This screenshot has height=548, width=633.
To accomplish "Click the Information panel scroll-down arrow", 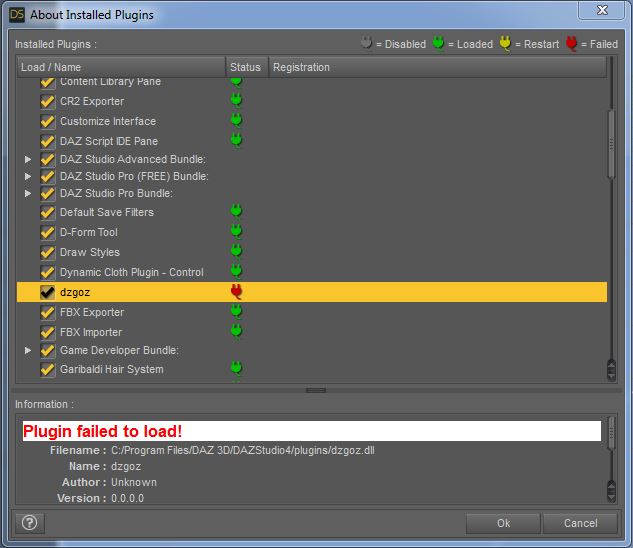I will point(611,496).
